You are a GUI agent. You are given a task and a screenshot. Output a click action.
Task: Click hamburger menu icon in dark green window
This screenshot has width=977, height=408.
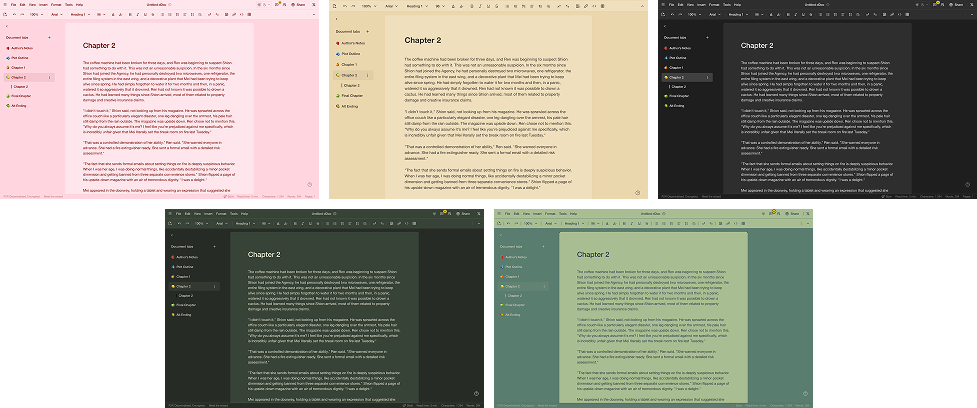[169, 213]
